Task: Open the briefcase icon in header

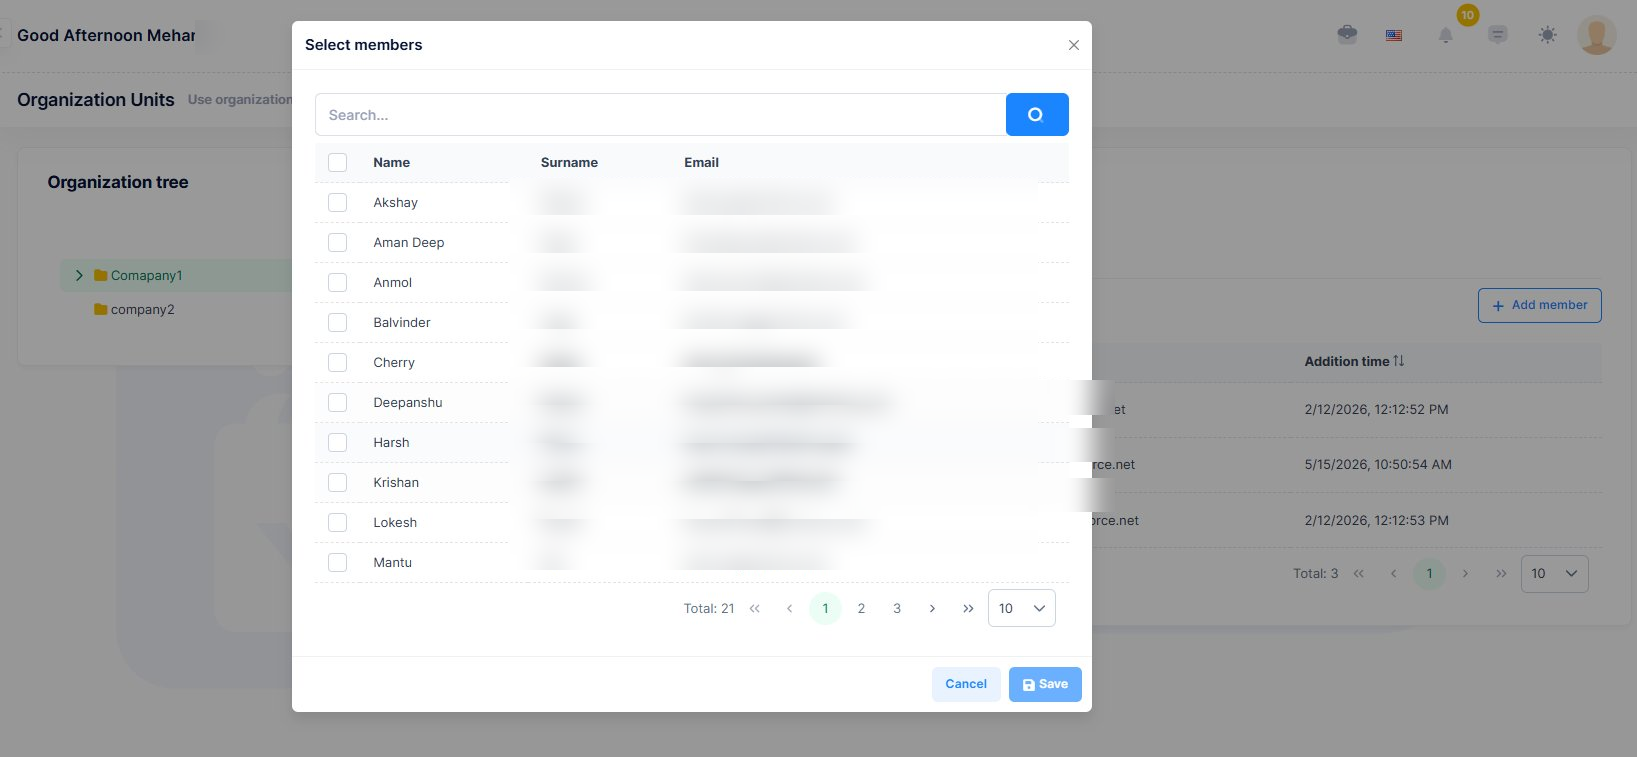Action: (1347, 35)
